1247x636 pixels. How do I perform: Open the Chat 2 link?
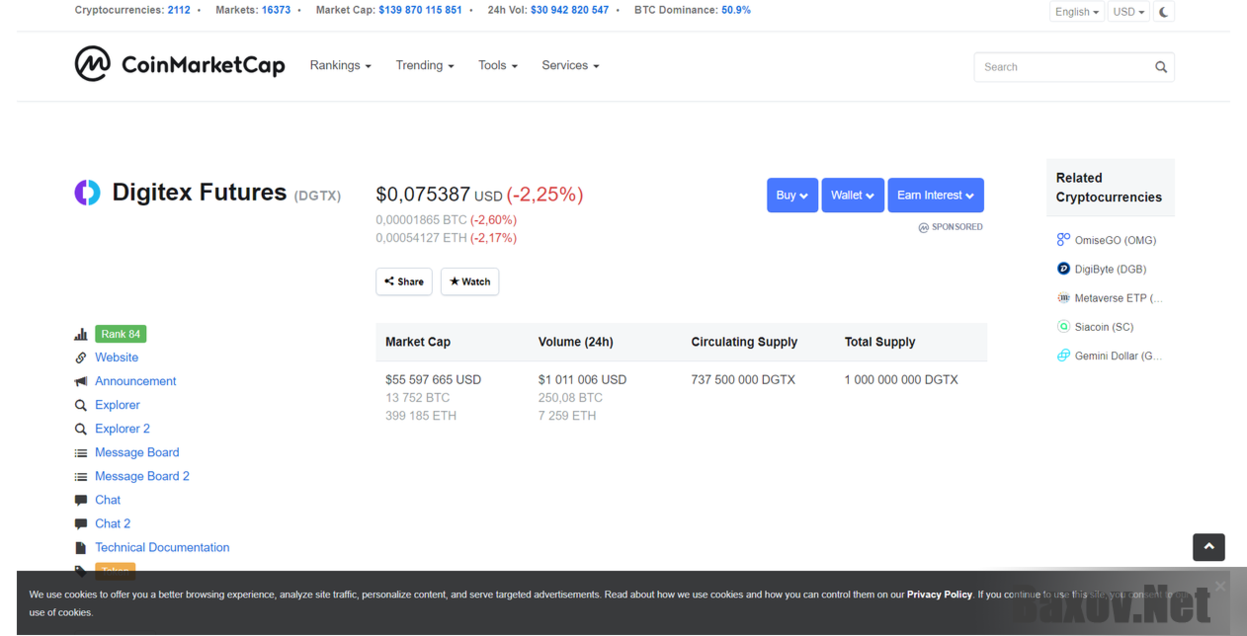tap(113, 524)
